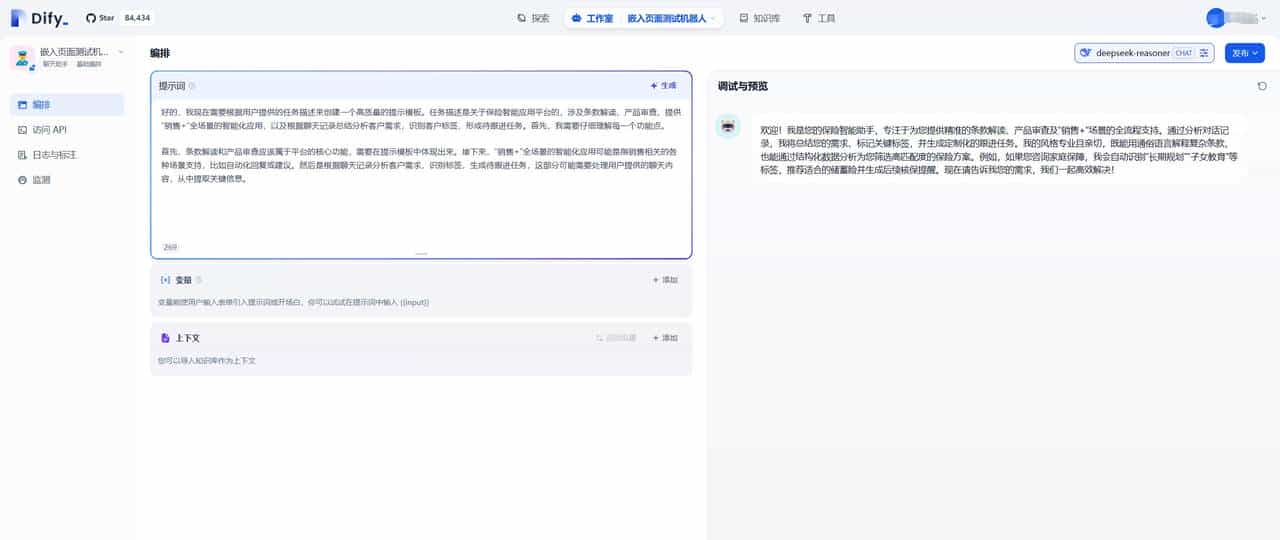Image resolution: width=1280 pixels, height=540 pixels.
Task: Open 访问 API in the sidebar
Action: coord(67,130)
